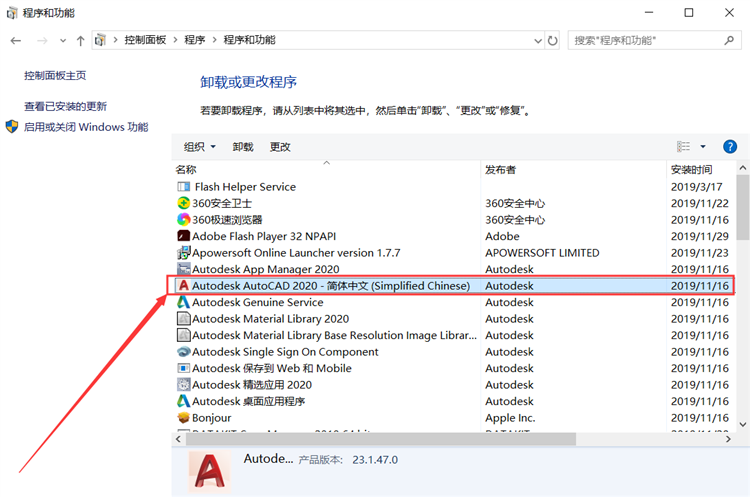Select the Bonjour row name
Viewport: 750px width, 497px height.
point(211,418)
